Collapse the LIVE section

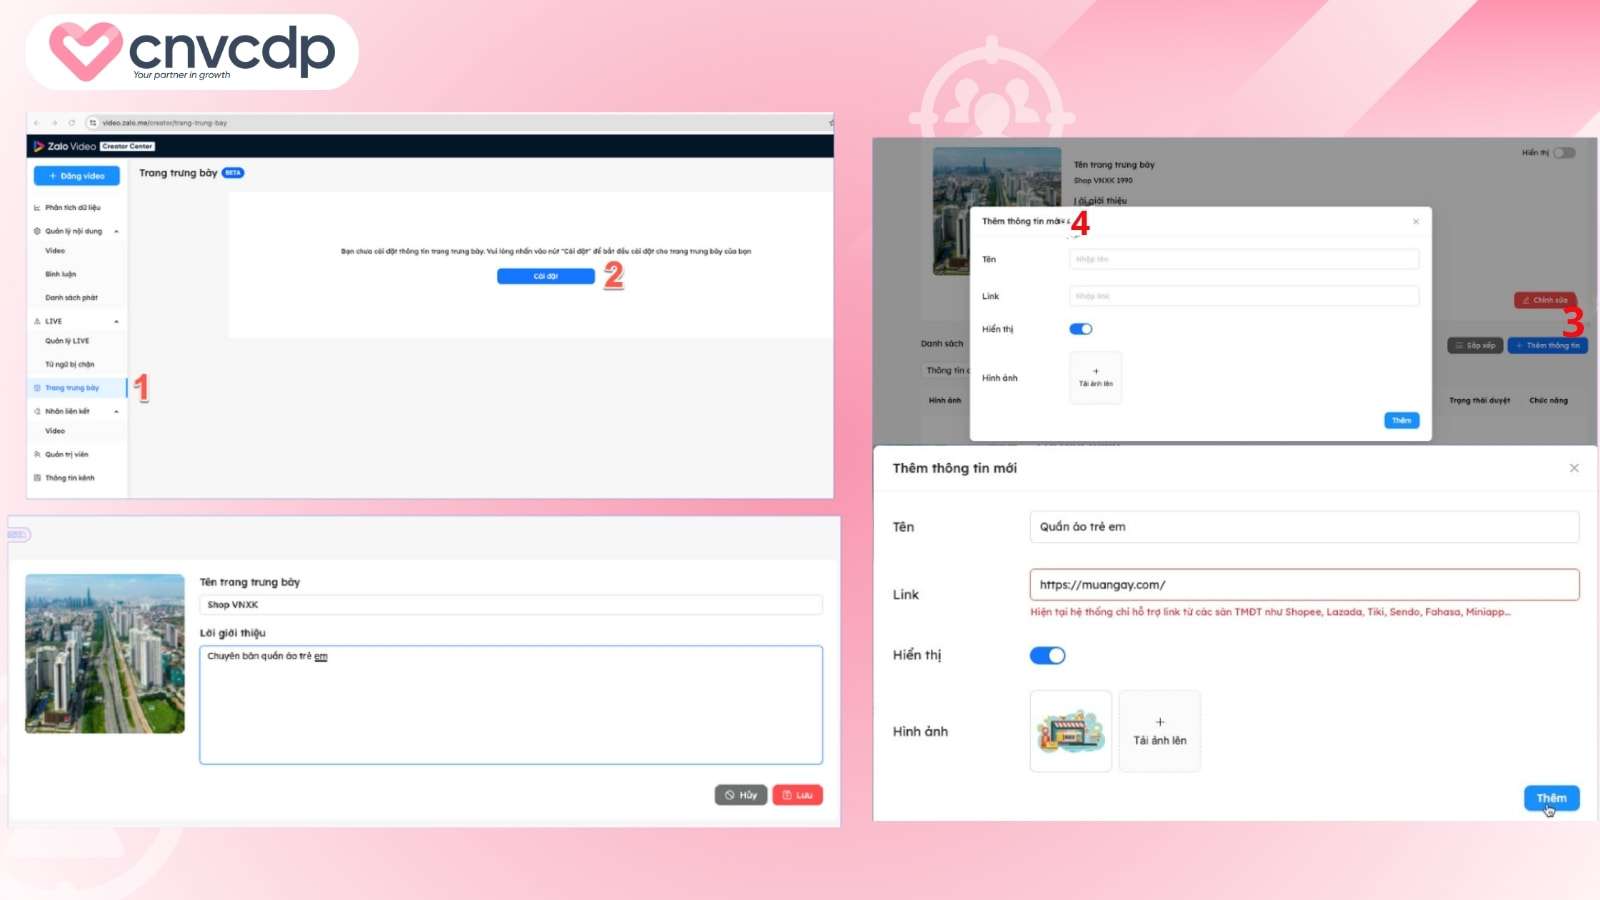point(117,320)
